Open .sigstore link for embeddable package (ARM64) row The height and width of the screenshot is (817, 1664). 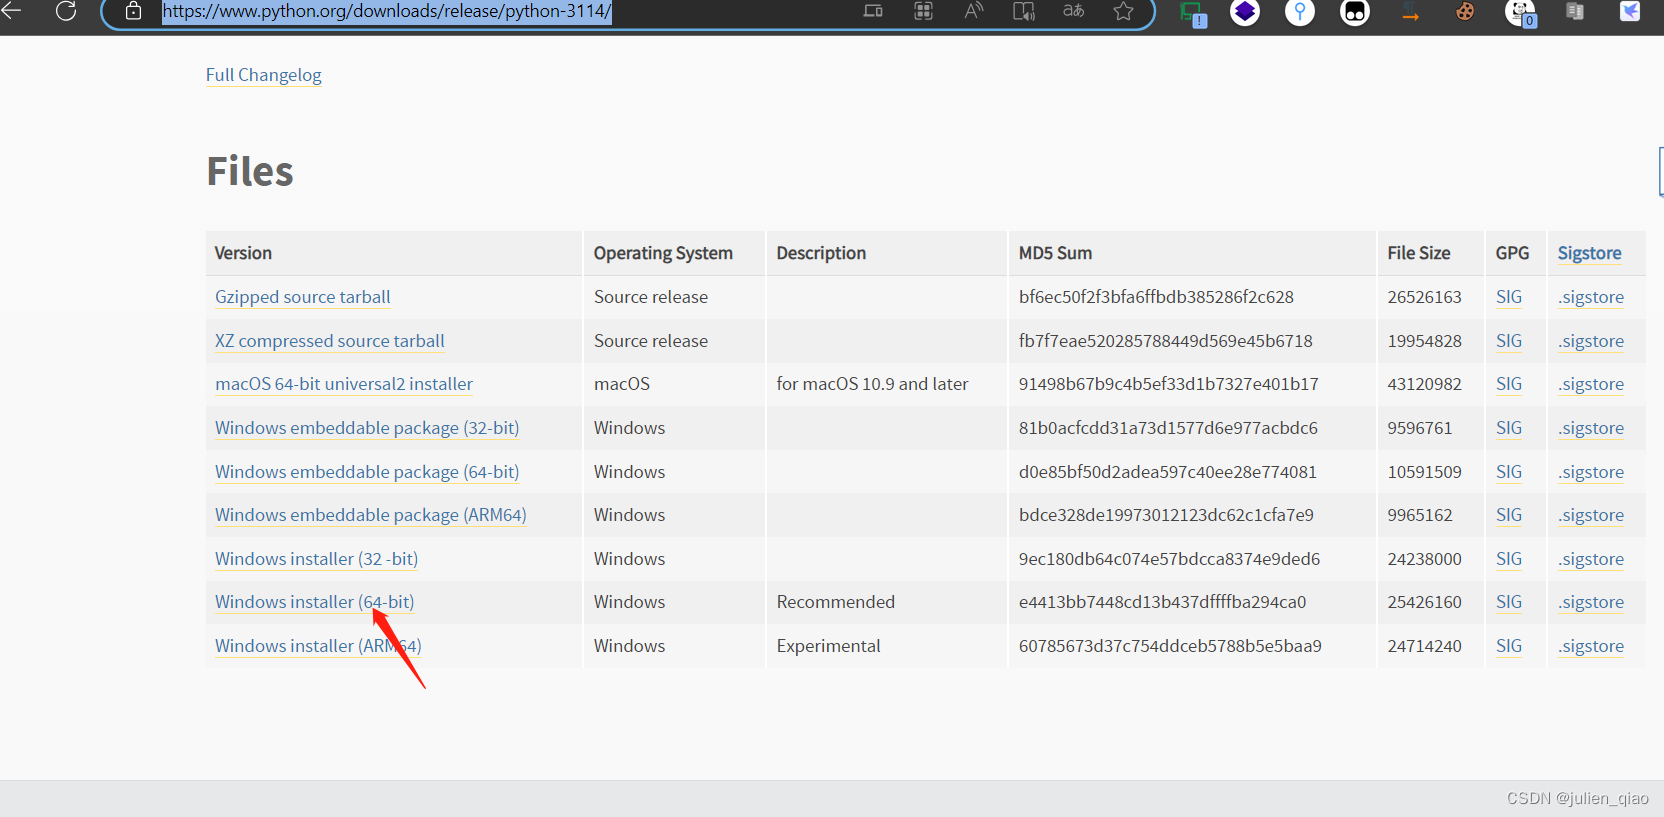1591,515
